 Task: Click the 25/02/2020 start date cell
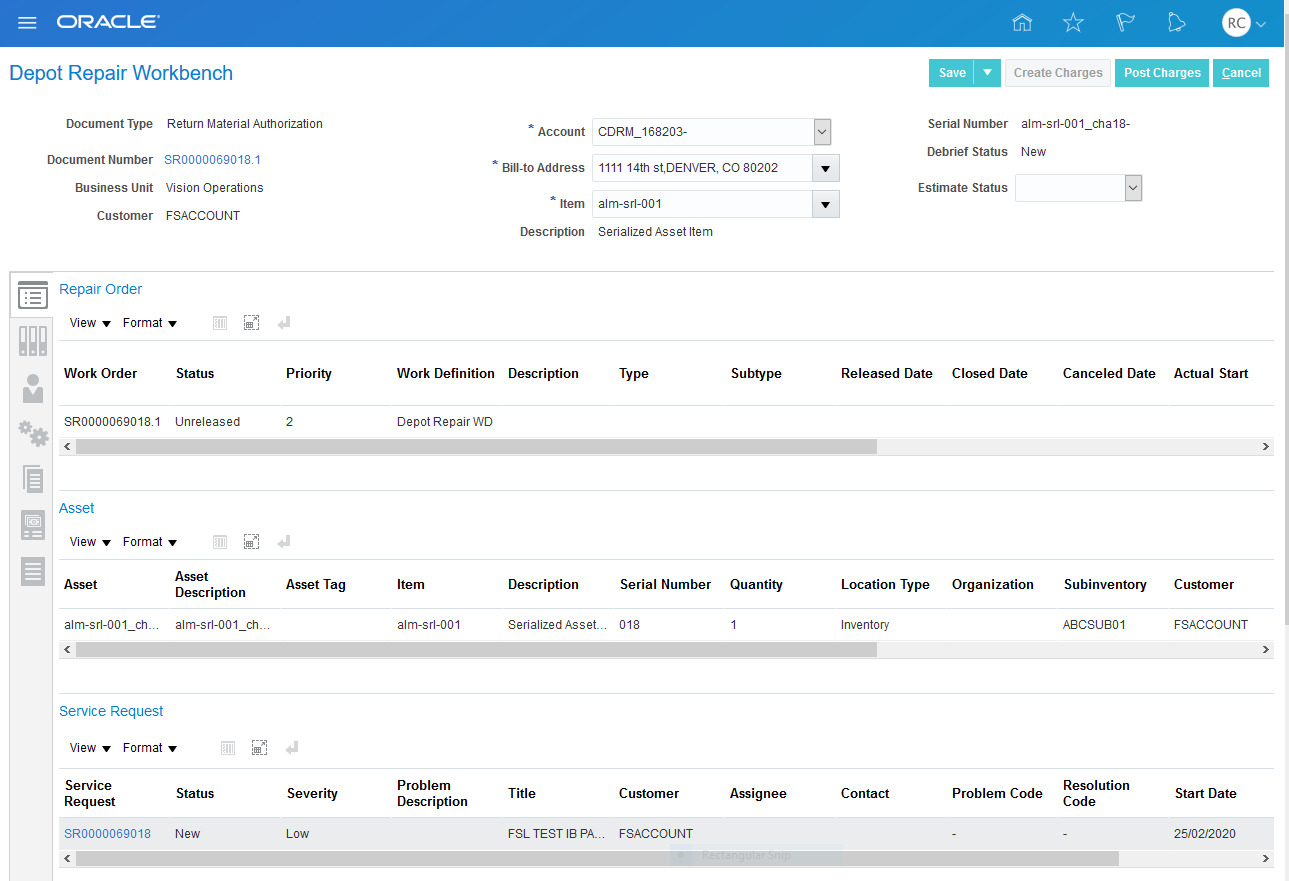point(1206,834)
